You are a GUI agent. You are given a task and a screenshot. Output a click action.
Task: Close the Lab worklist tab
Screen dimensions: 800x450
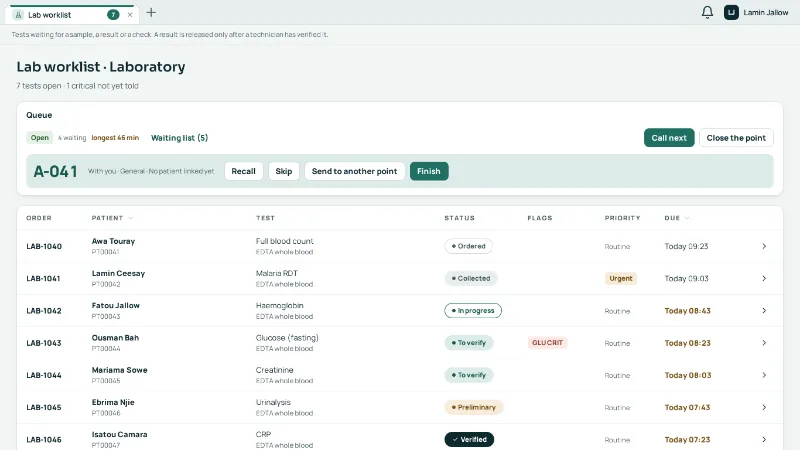(x=130, y=15)
